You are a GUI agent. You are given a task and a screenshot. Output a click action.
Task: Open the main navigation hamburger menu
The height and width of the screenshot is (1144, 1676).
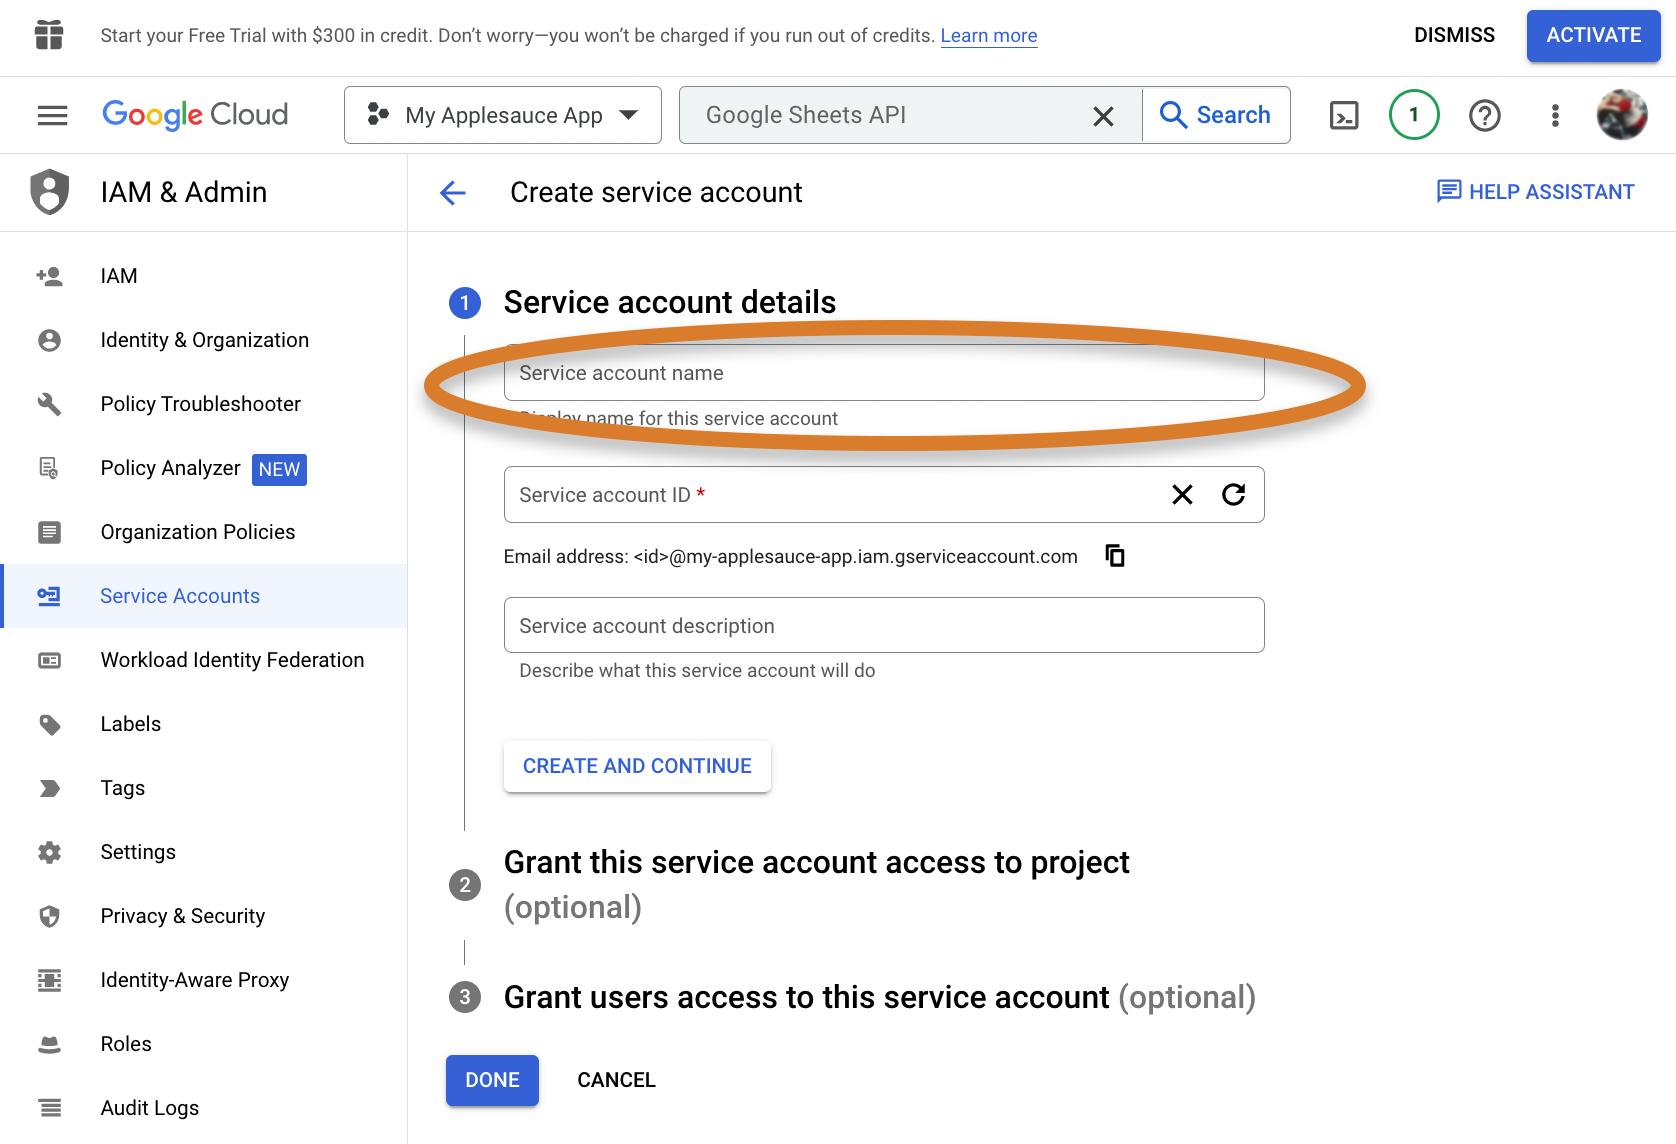[52, 115]
